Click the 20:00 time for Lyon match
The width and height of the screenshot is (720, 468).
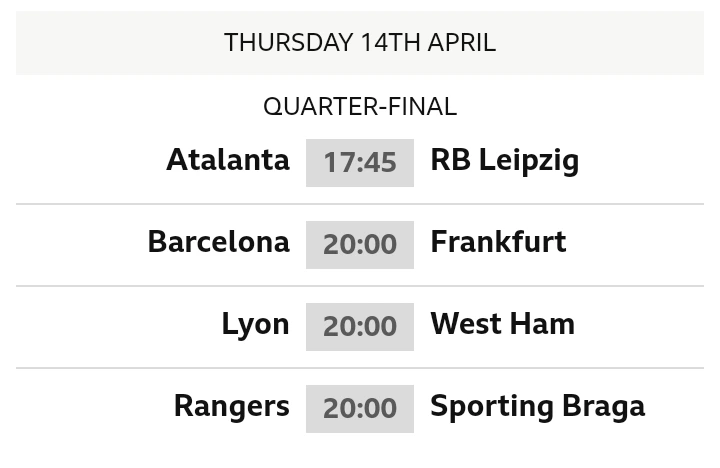click(360, 326)
